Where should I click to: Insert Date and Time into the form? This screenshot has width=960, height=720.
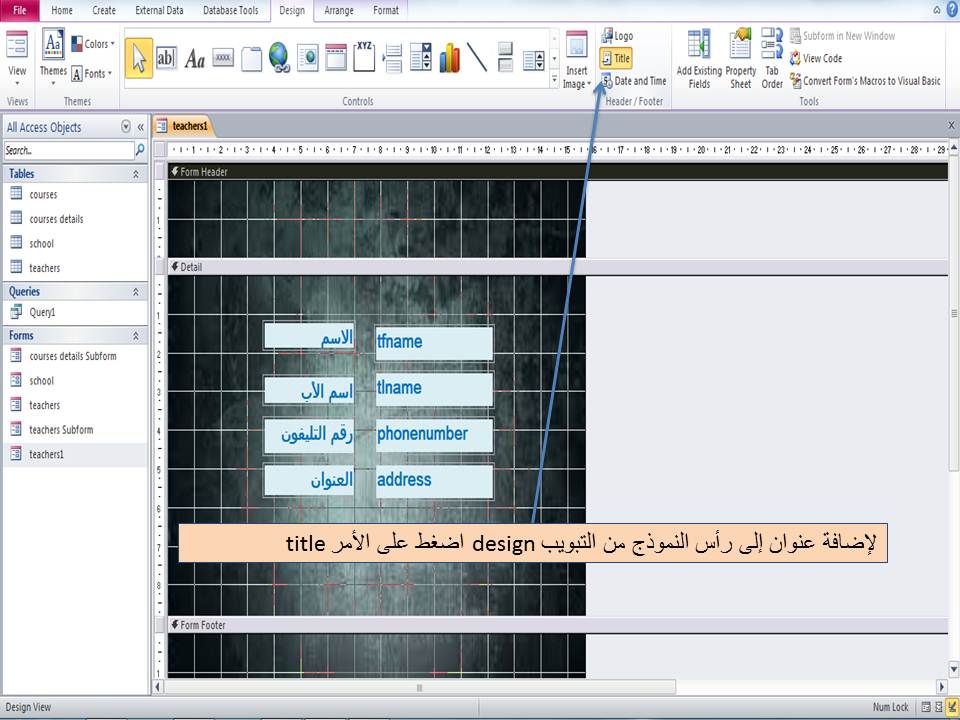(633, 81)
